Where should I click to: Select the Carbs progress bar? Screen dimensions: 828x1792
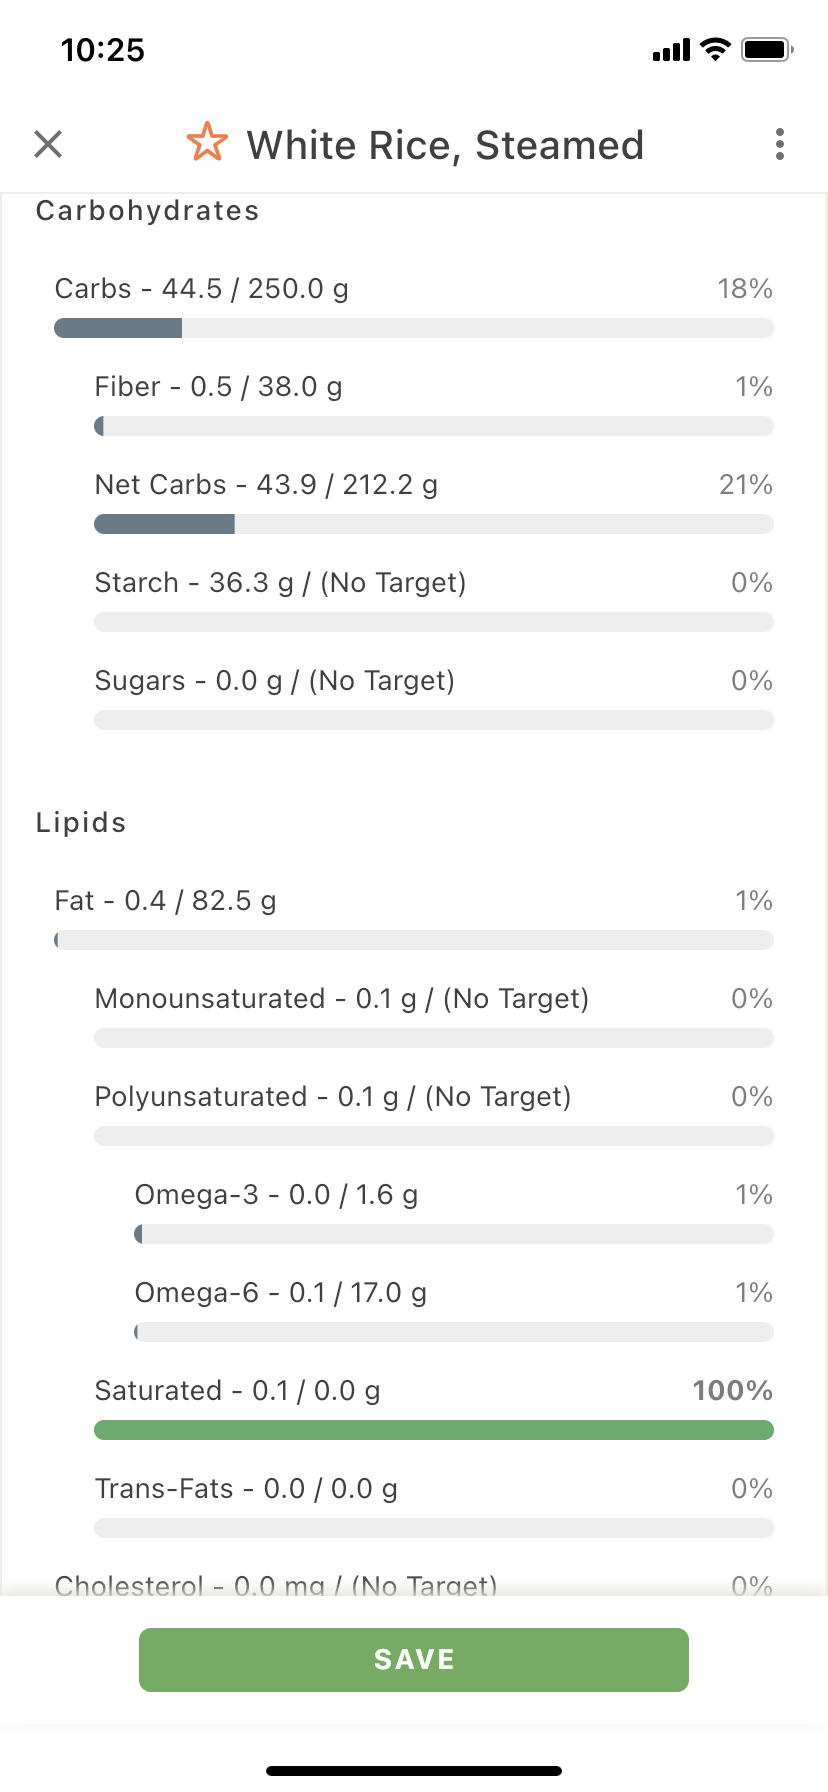click(414, 328)
